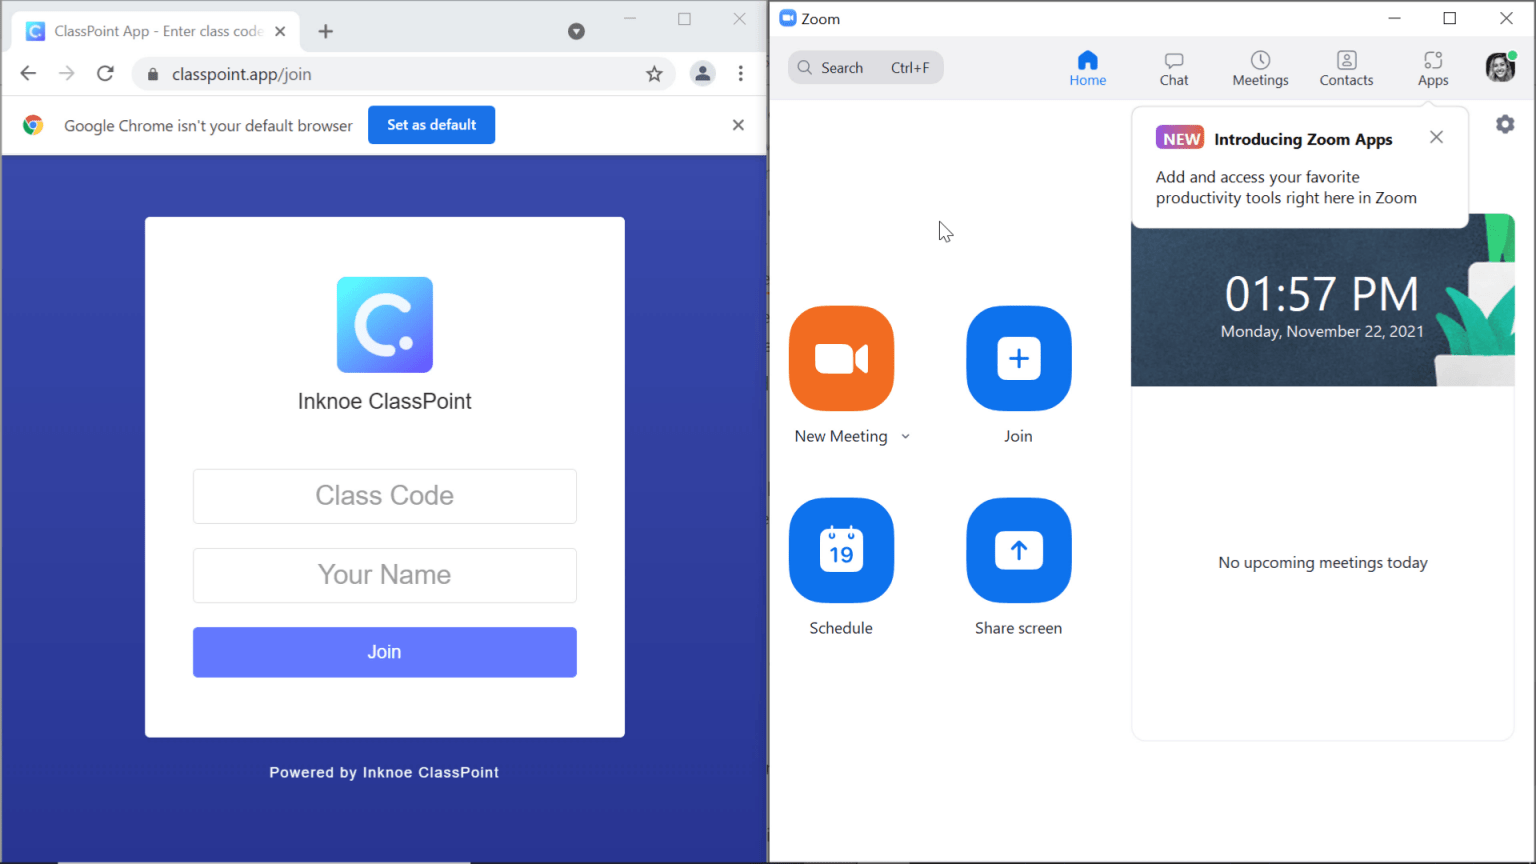Open the Schedule calendar icon in Zoom

point(841,550)
